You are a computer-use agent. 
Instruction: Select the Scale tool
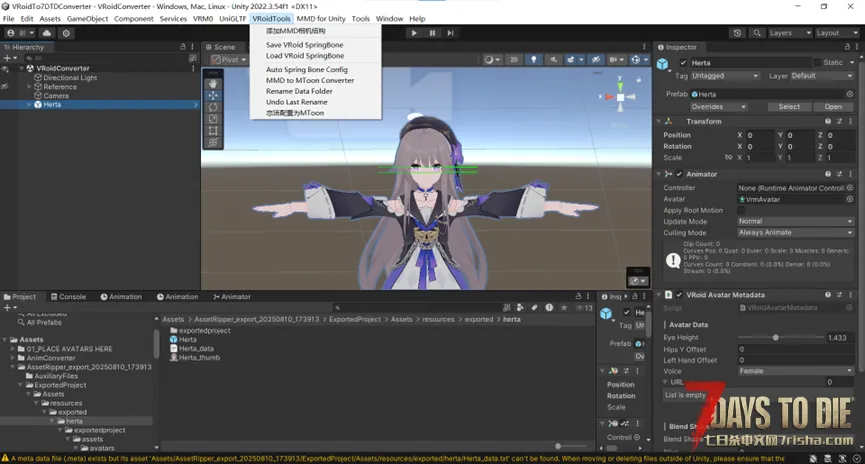tap(213, 119)
